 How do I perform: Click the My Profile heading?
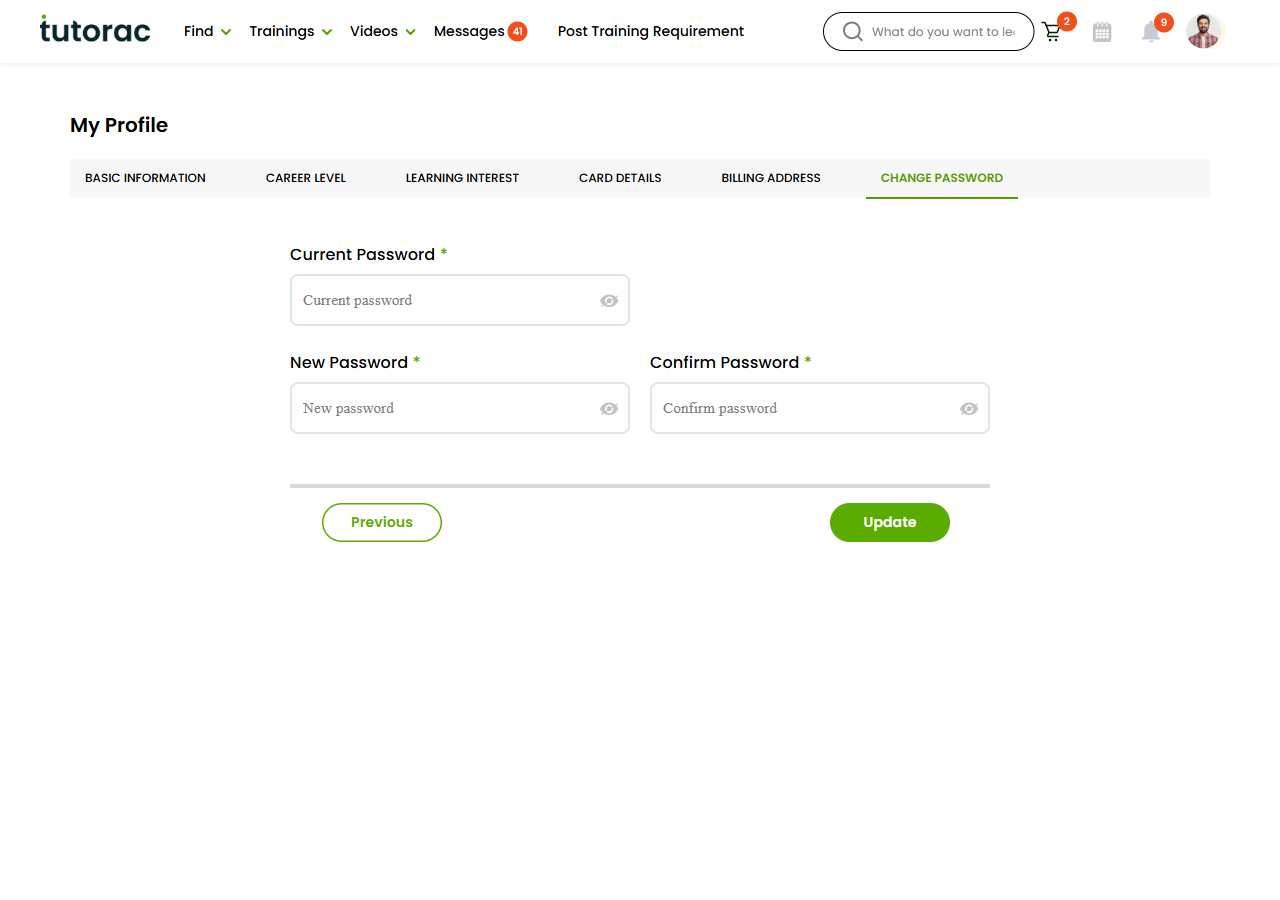[119, 125]
